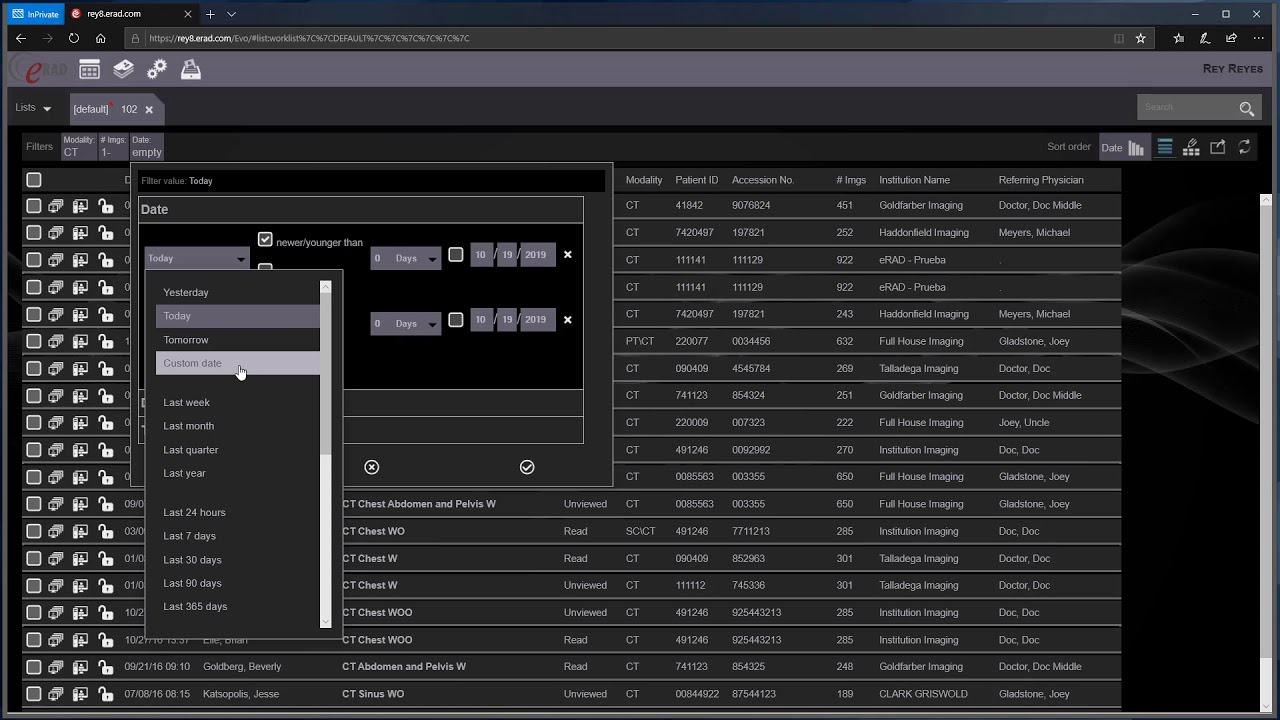Open patient folder icon for accession 9076824 row
The image size is (1280, 720).
click(x=80, y=205)
